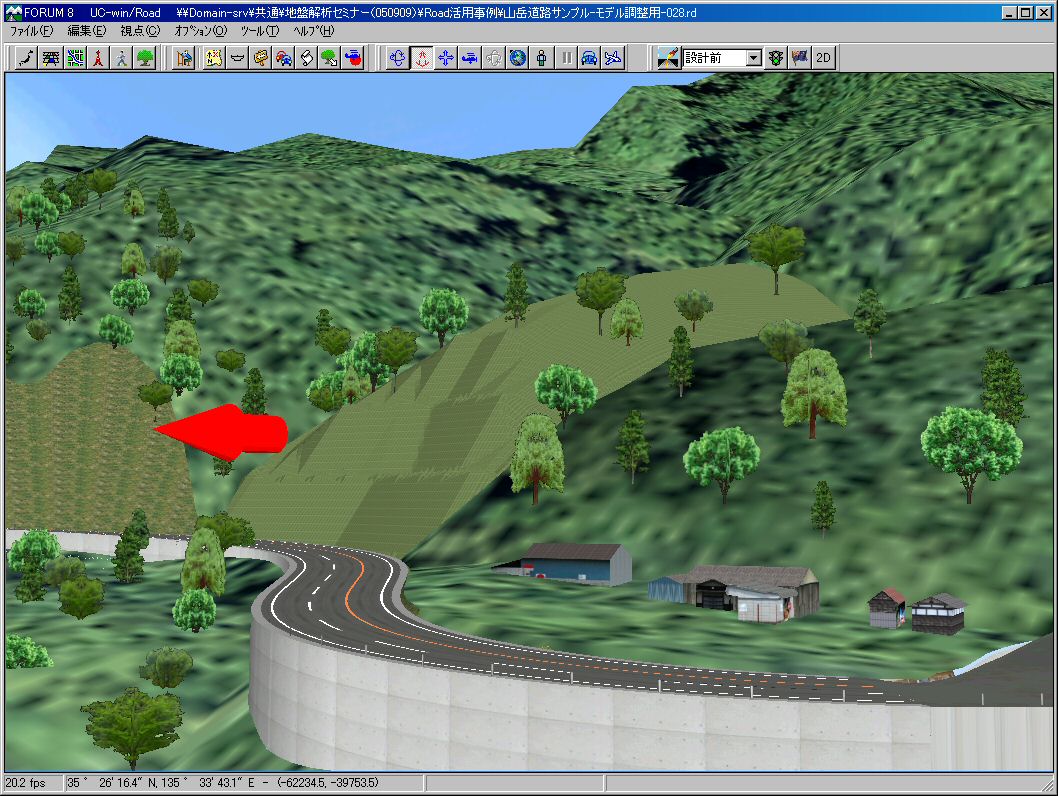Select the standing person walk view icon
The image size is (1058, 796).
[x=542, y=58]
